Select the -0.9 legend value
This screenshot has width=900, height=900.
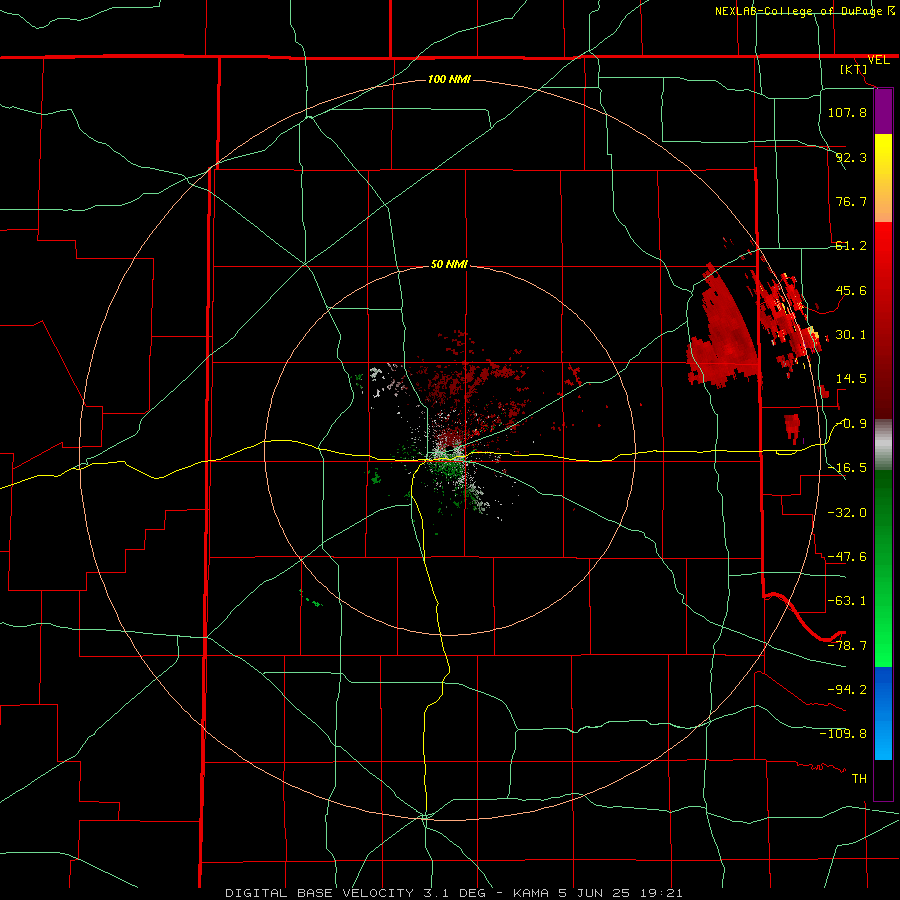(x=851, y=424)
